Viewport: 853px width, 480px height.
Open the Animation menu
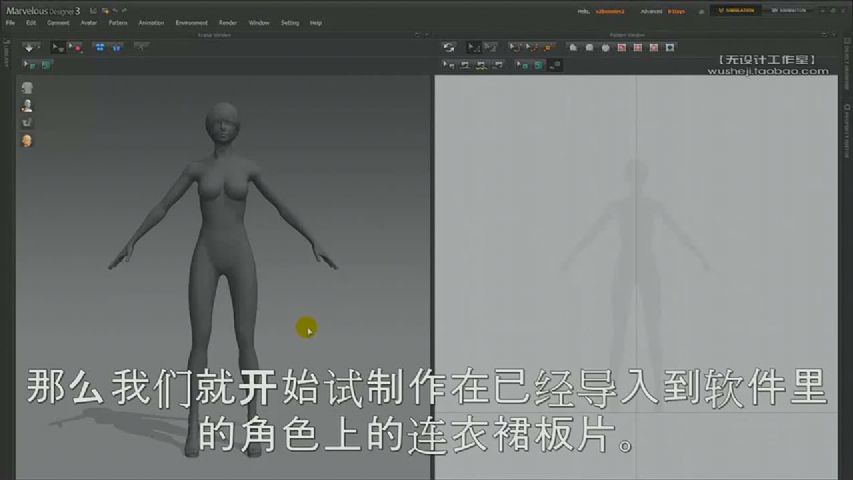pos(151,23)
